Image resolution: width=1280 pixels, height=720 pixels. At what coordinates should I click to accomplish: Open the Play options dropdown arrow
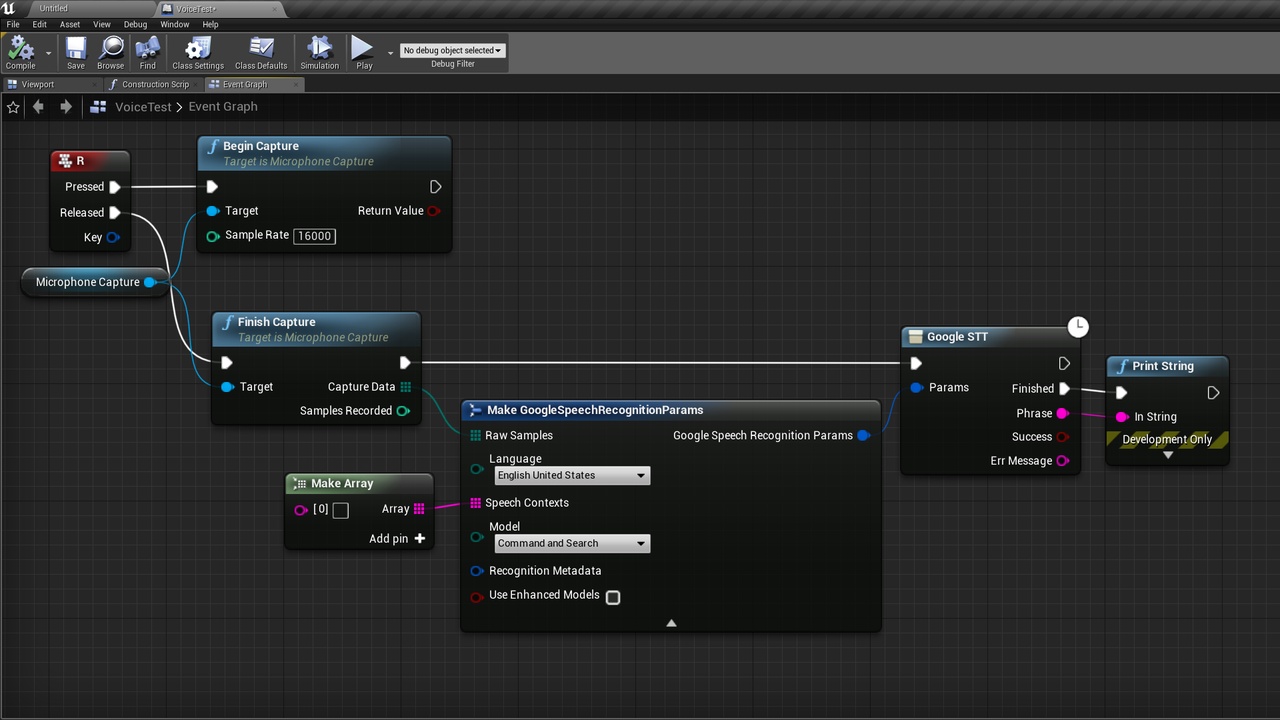(x=390, y=53)
